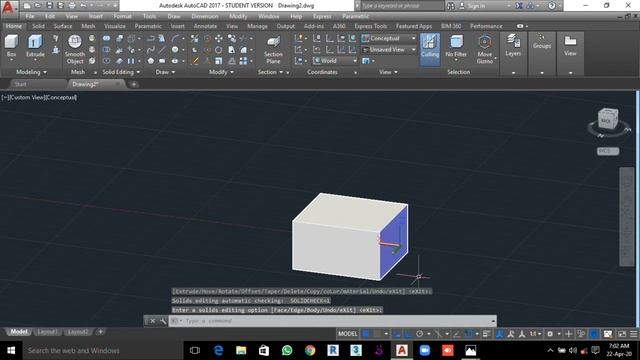Switch to the Layout1 tab
The image size is (640, 360).
point(47,332)
